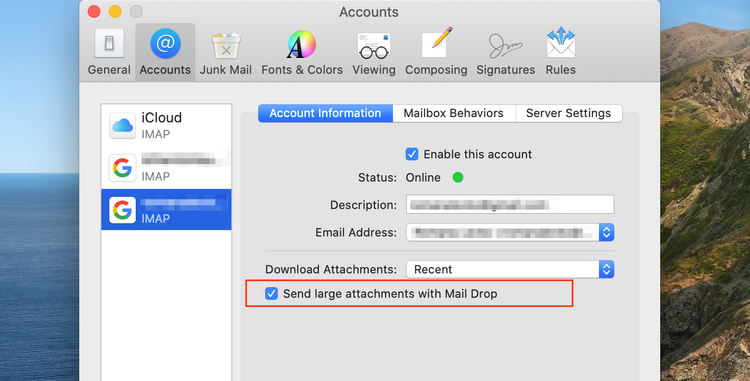Minimize the Accounts window
Image resolution: width=750 pixels, height=381 pixels.
(115, 11)
